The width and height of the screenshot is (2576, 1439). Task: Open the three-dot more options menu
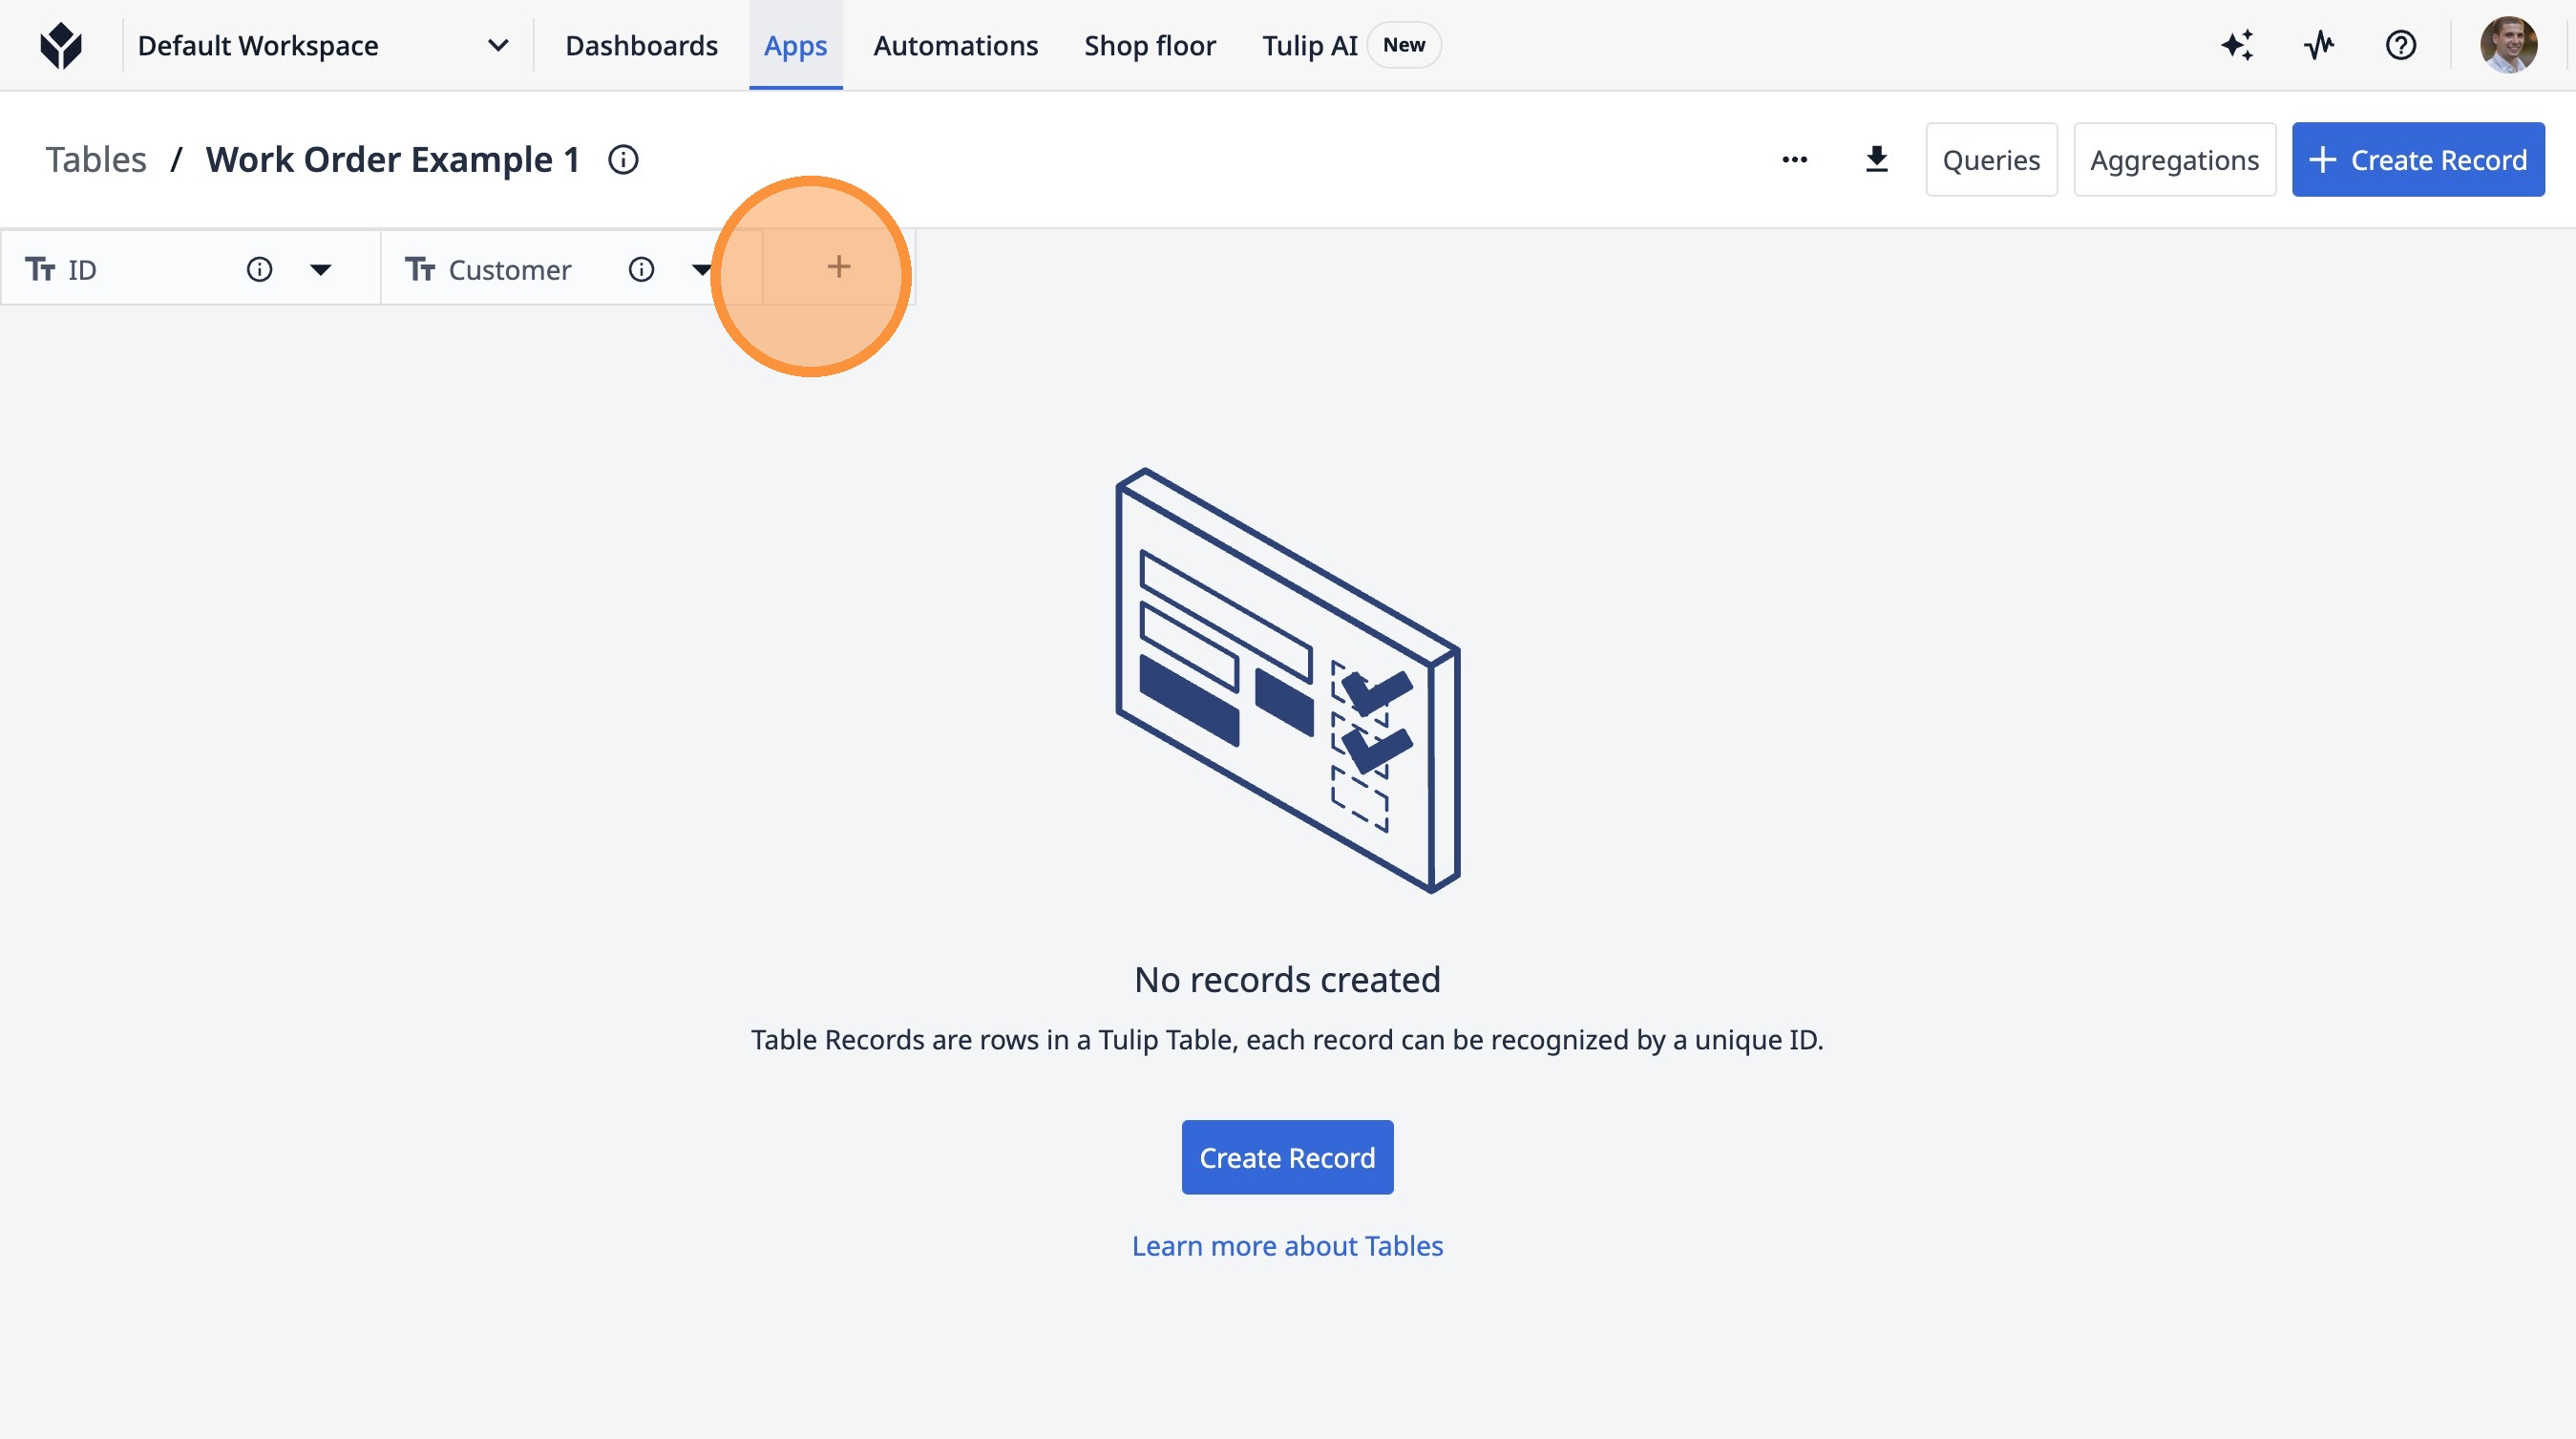pos(1794,160)
